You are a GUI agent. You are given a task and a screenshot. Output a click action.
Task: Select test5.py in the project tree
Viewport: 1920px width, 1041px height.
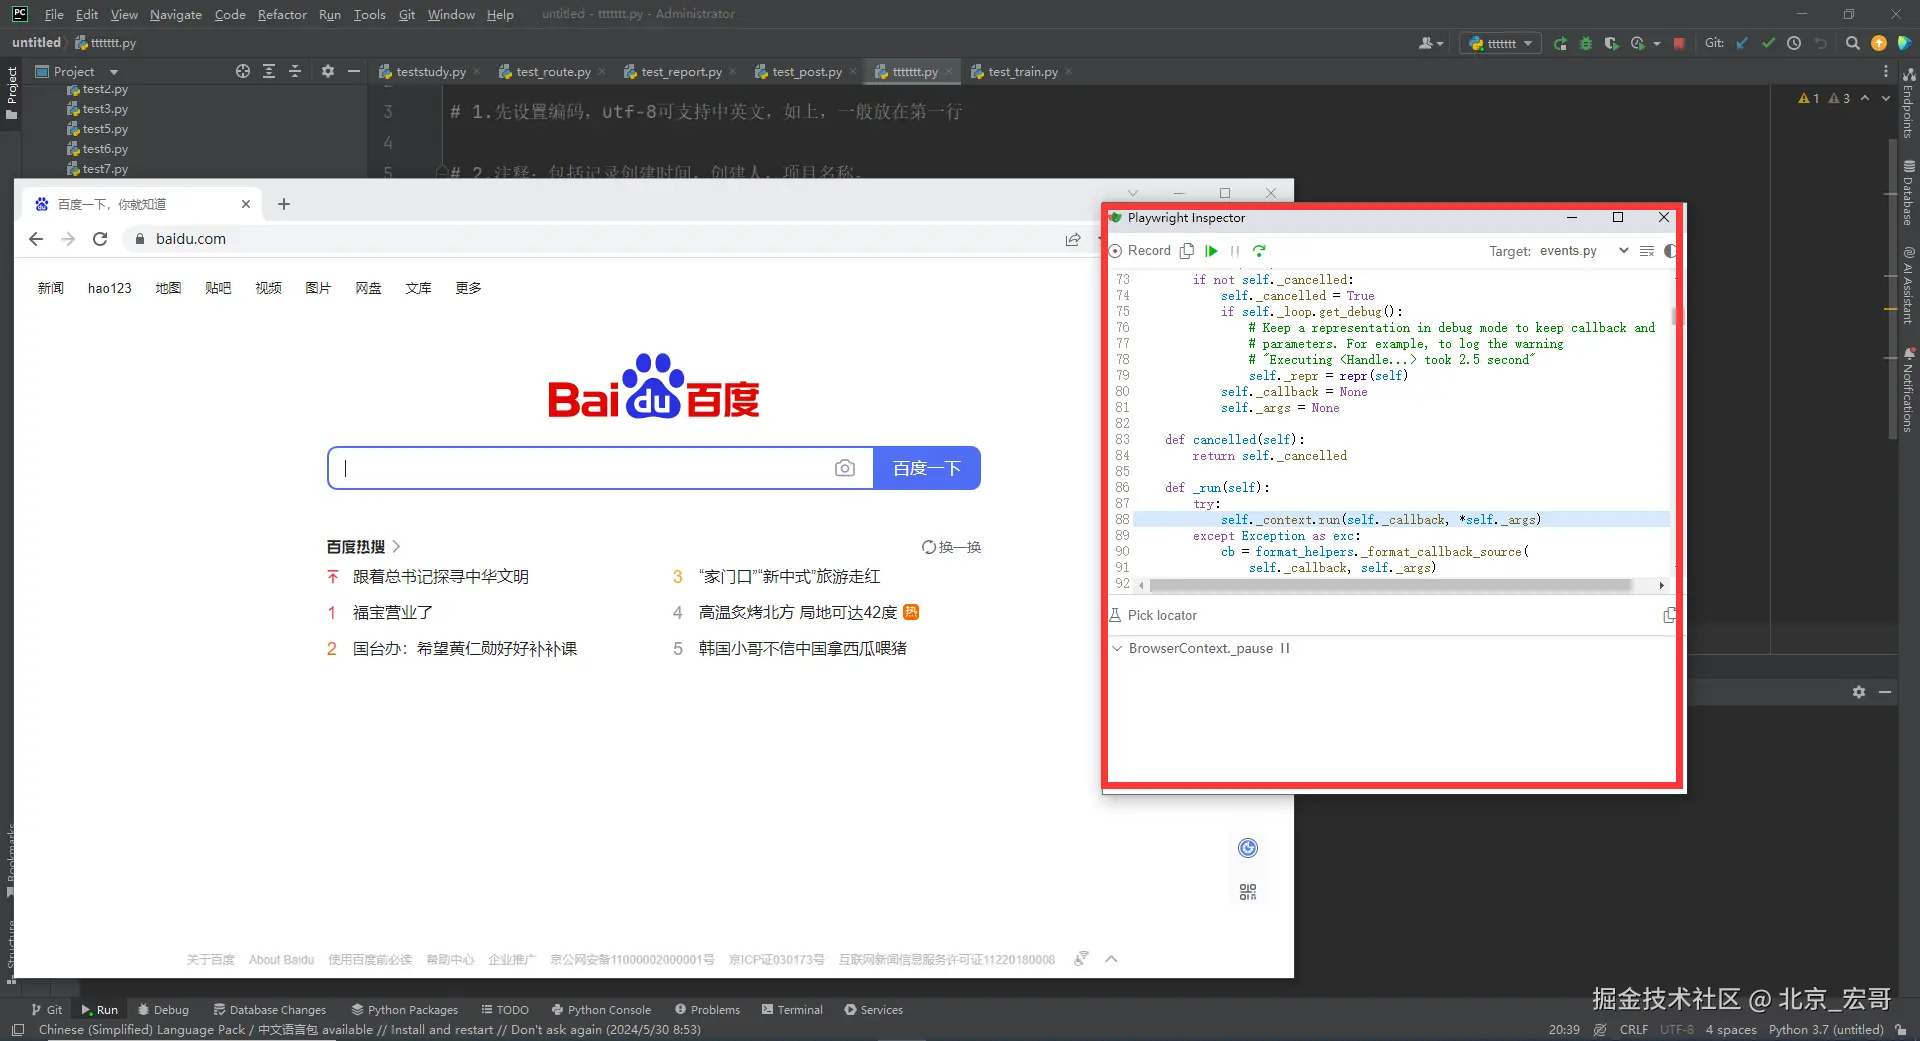(x=98, y=129)
